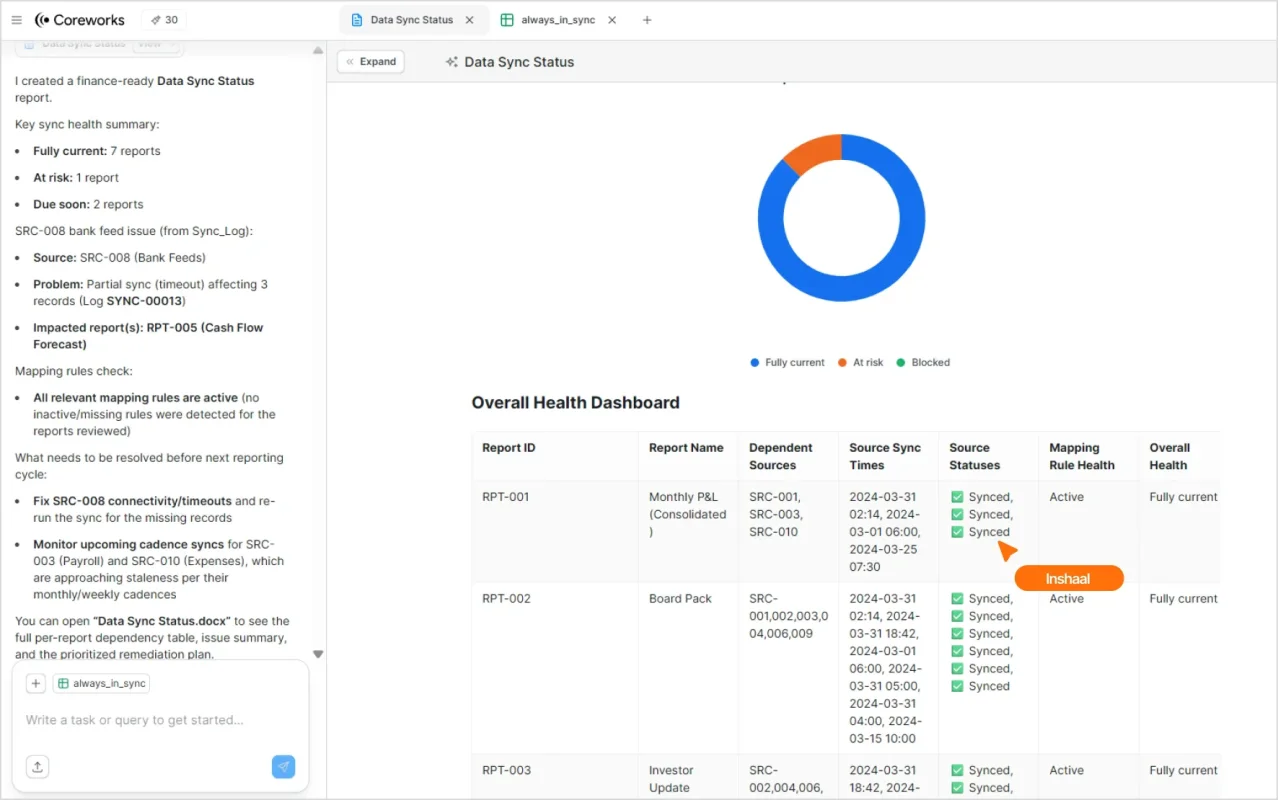Image resolution: width=1278 pixels, height=800 pixels.
Task: Click the upload file icon in chat box
Action: pyautogui.click(x=37, y=767)
